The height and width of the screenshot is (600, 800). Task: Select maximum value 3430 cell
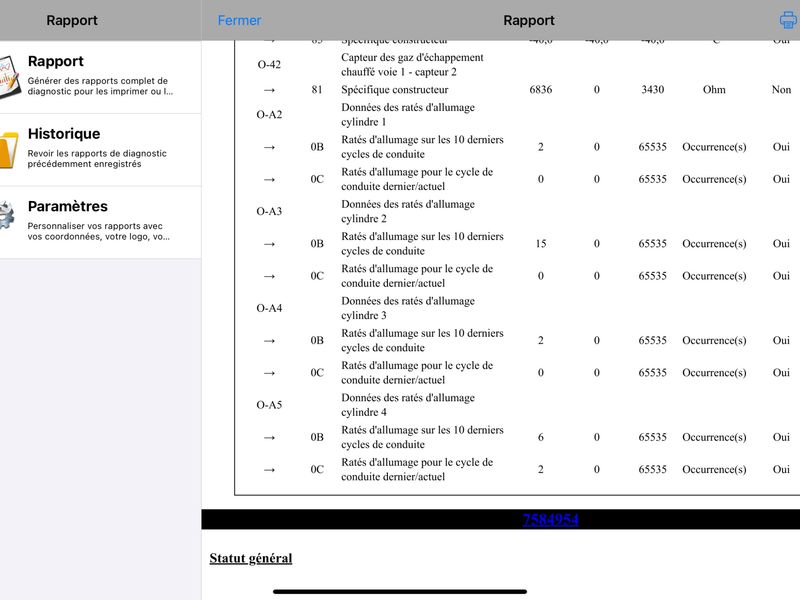pos(653,89)
